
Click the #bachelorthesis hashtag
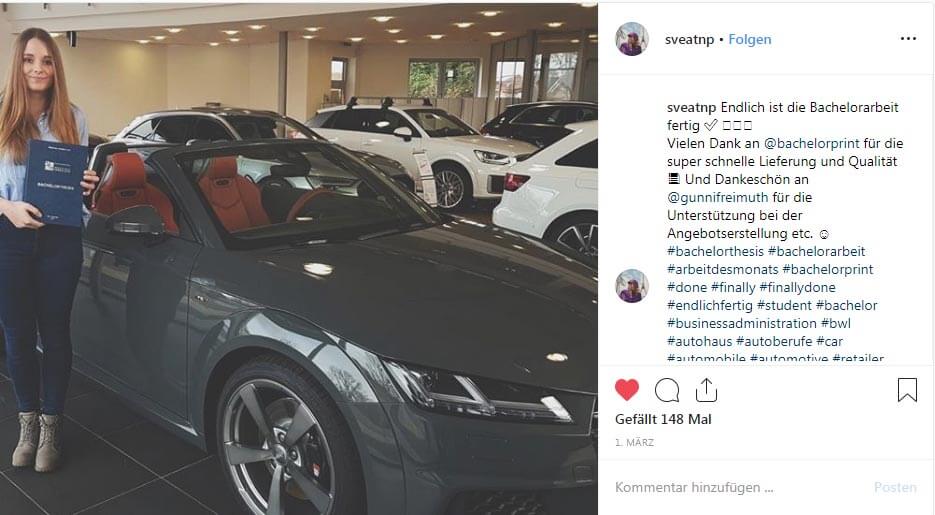715,251
